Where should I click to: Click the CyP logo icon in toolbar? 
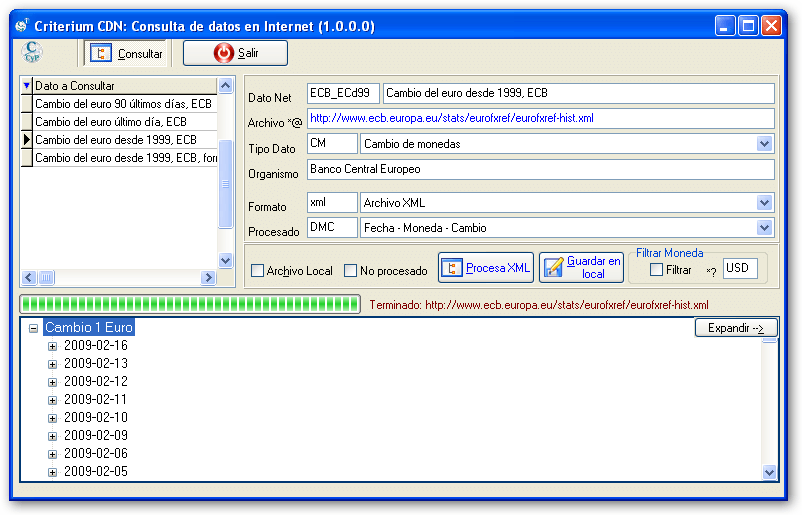coord(32,52)
